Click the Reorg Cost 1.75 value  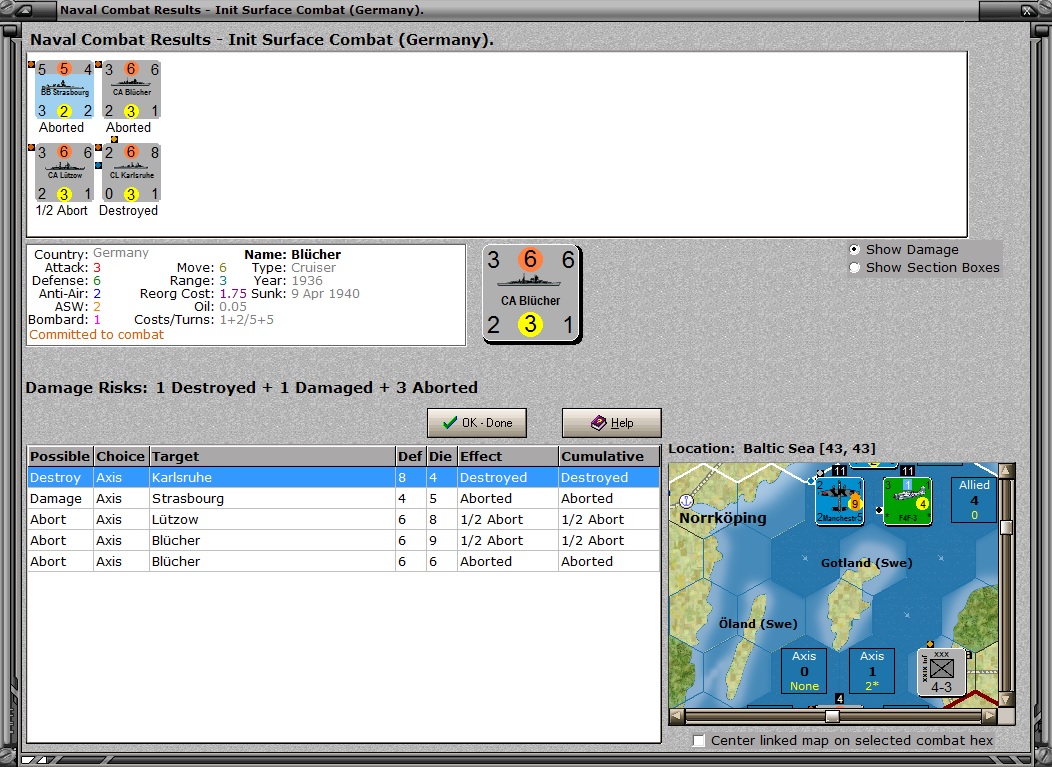click(x=233, y=294)
